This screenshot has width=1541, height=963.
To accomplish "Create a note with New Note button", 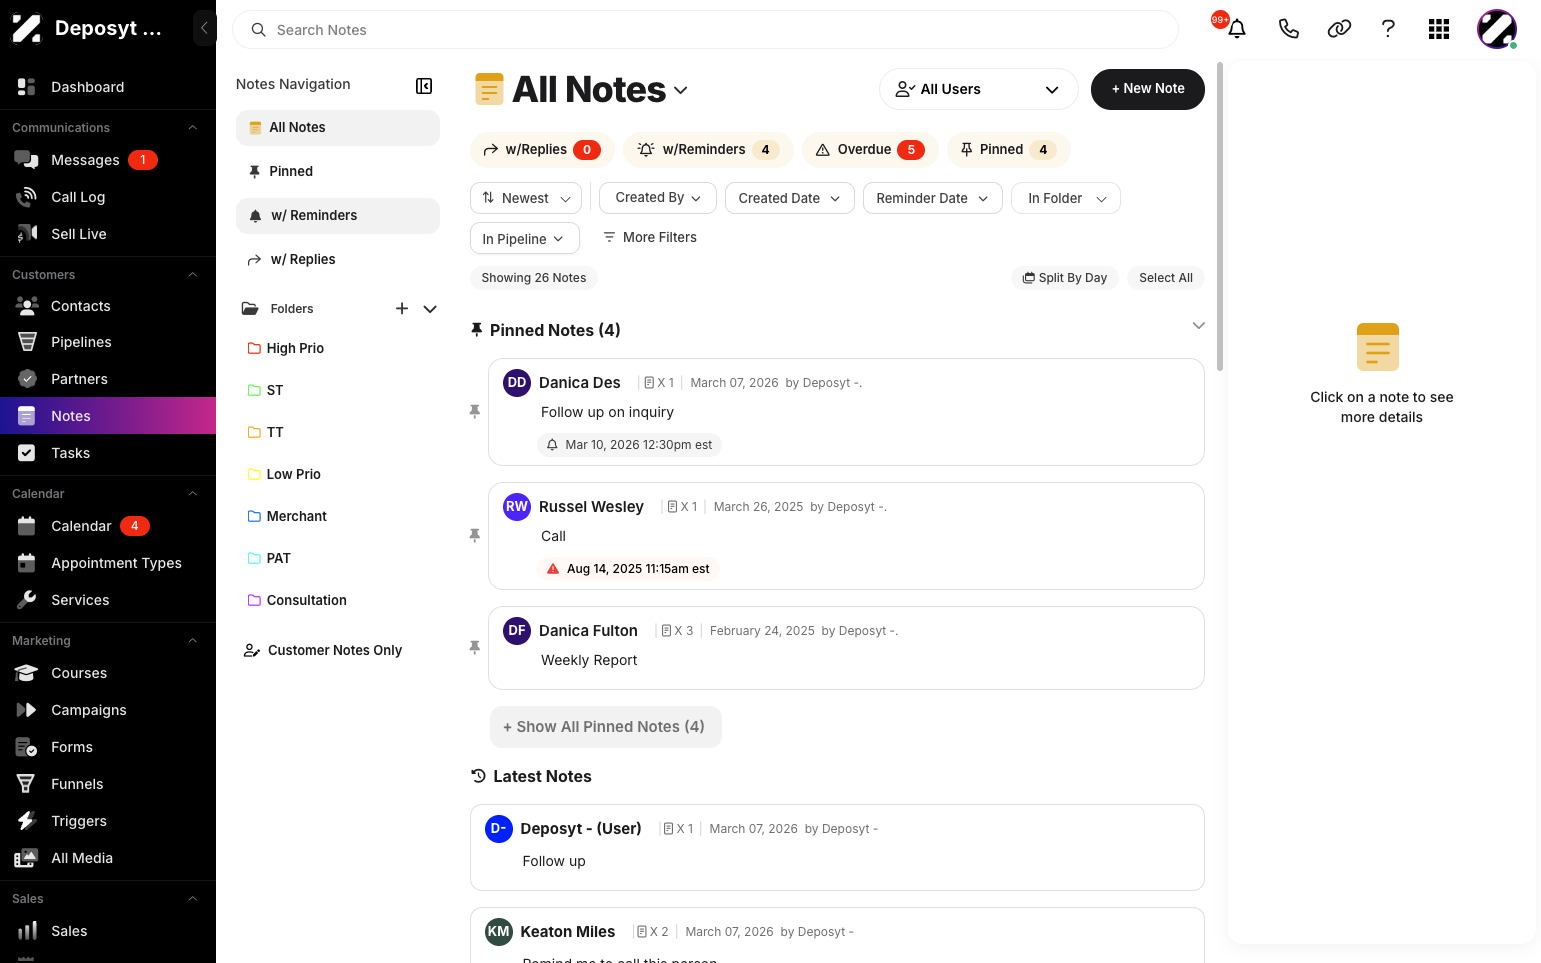I will 1148,89.
